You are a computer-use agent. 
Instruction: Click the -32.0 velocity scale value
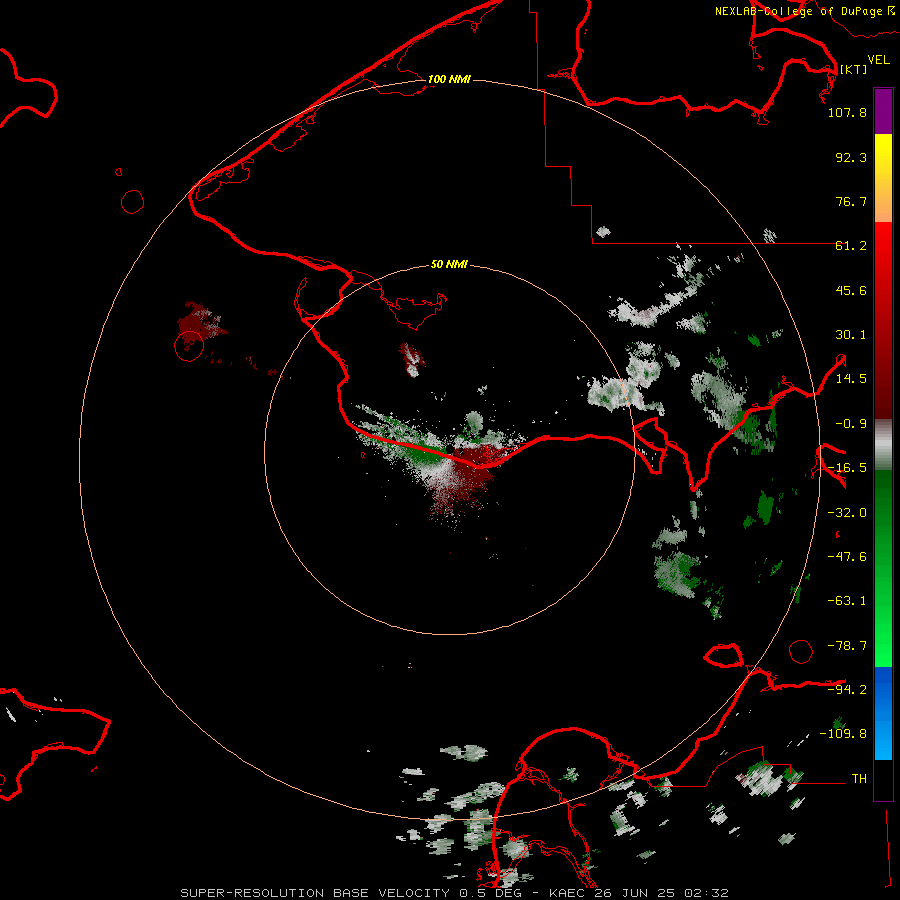pos(847,513)
